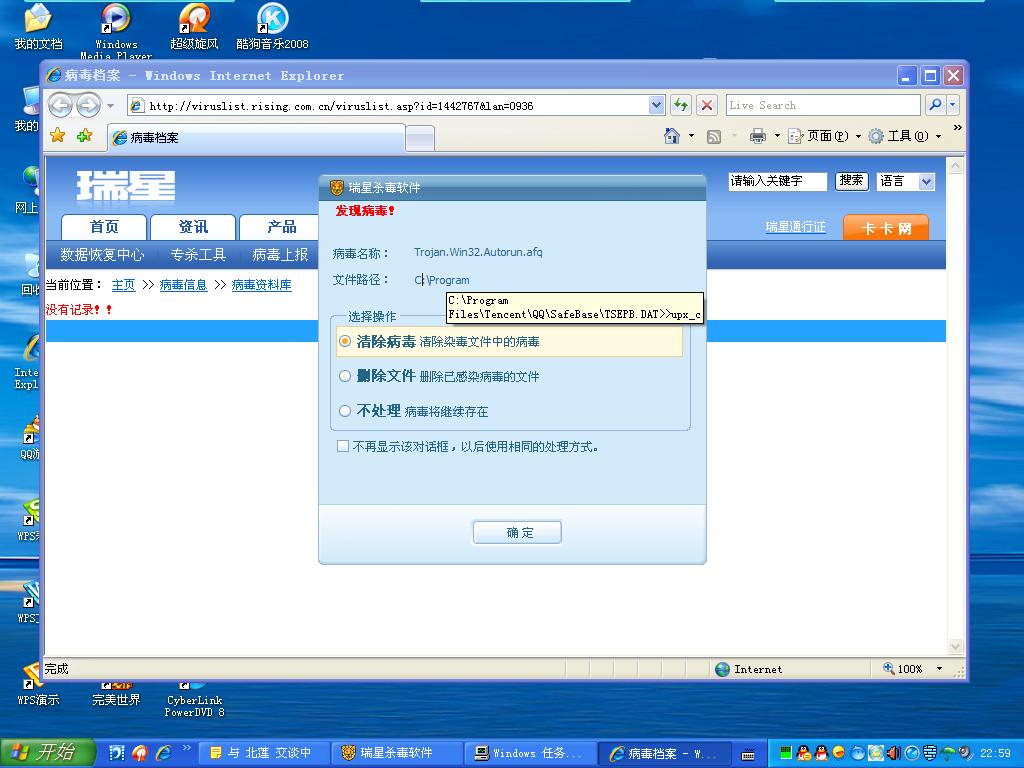This screenshot has width=1024, height=768.
Task: Click the zoom magnifier icon in status bar
Action: click(x=888, y=668)
